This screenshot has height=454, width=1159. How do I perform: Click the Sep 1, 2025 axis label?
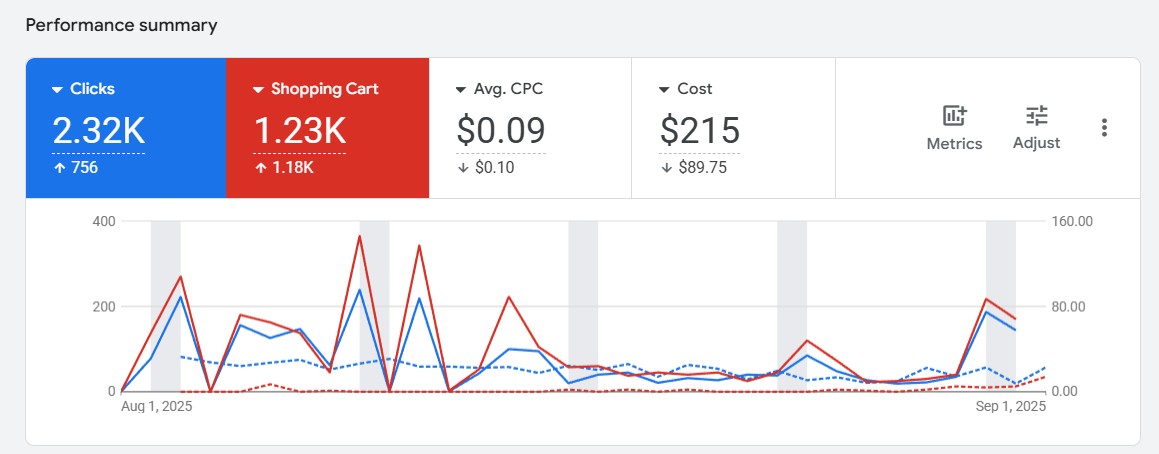click(1010, 407)
